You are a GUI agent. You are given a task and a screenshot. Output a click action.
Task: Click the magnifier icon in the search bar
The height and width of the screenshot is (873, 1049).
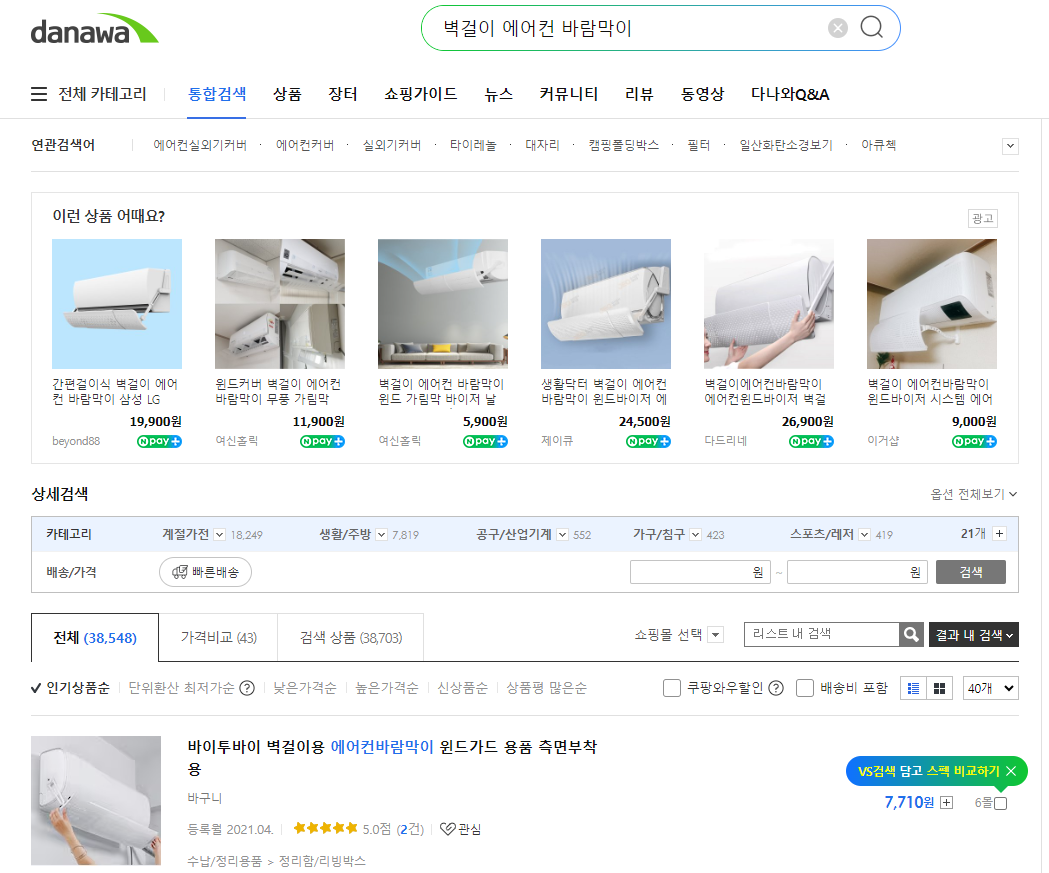coord(870,27)
